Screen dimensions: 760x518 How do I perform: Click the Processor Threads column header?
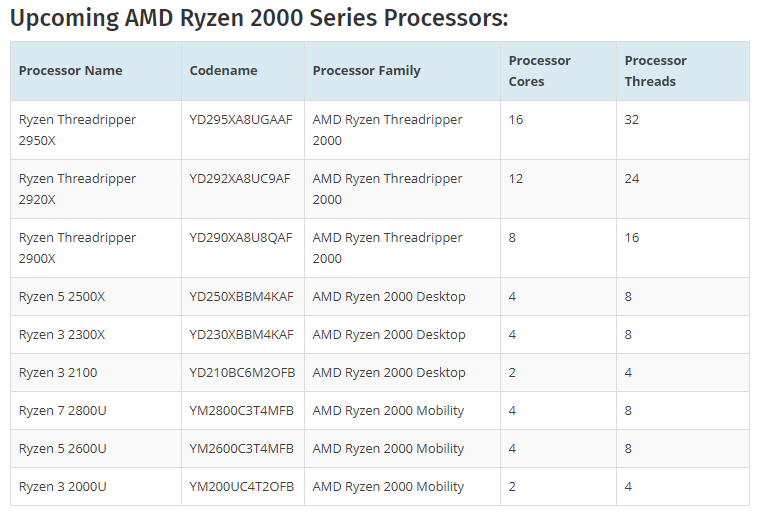coord(655,71)
